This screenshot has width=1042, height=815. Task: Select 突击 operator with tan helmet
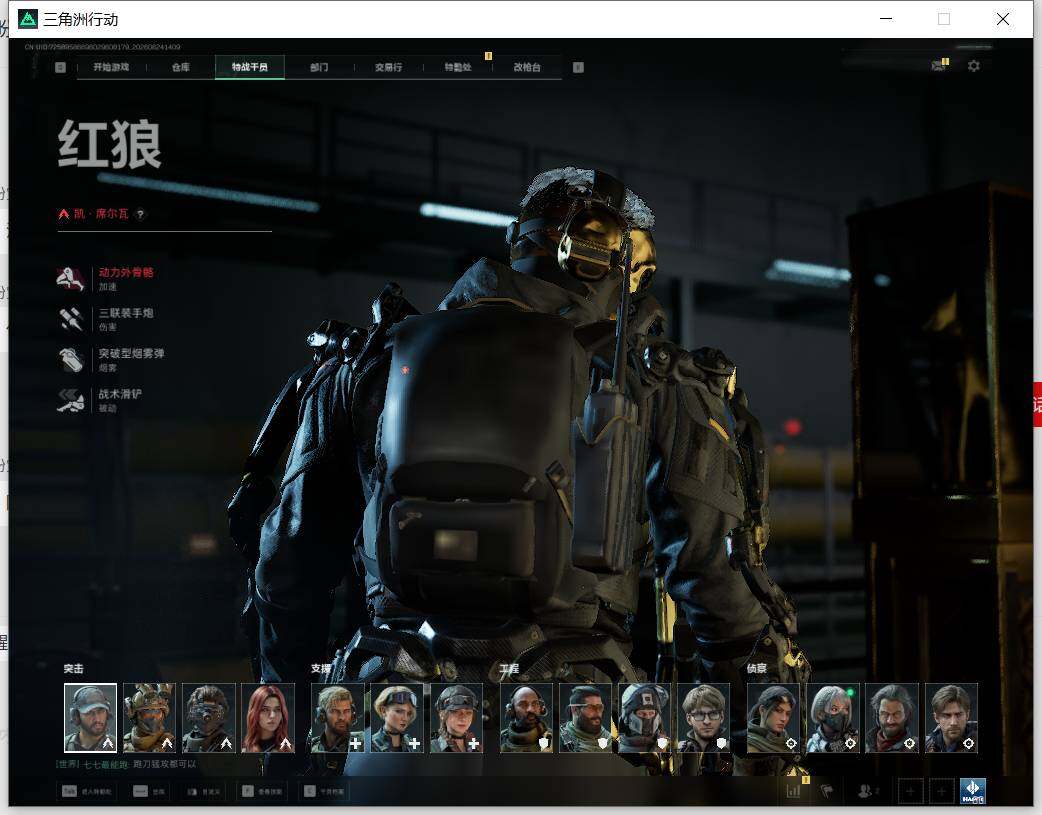point(150,718)
